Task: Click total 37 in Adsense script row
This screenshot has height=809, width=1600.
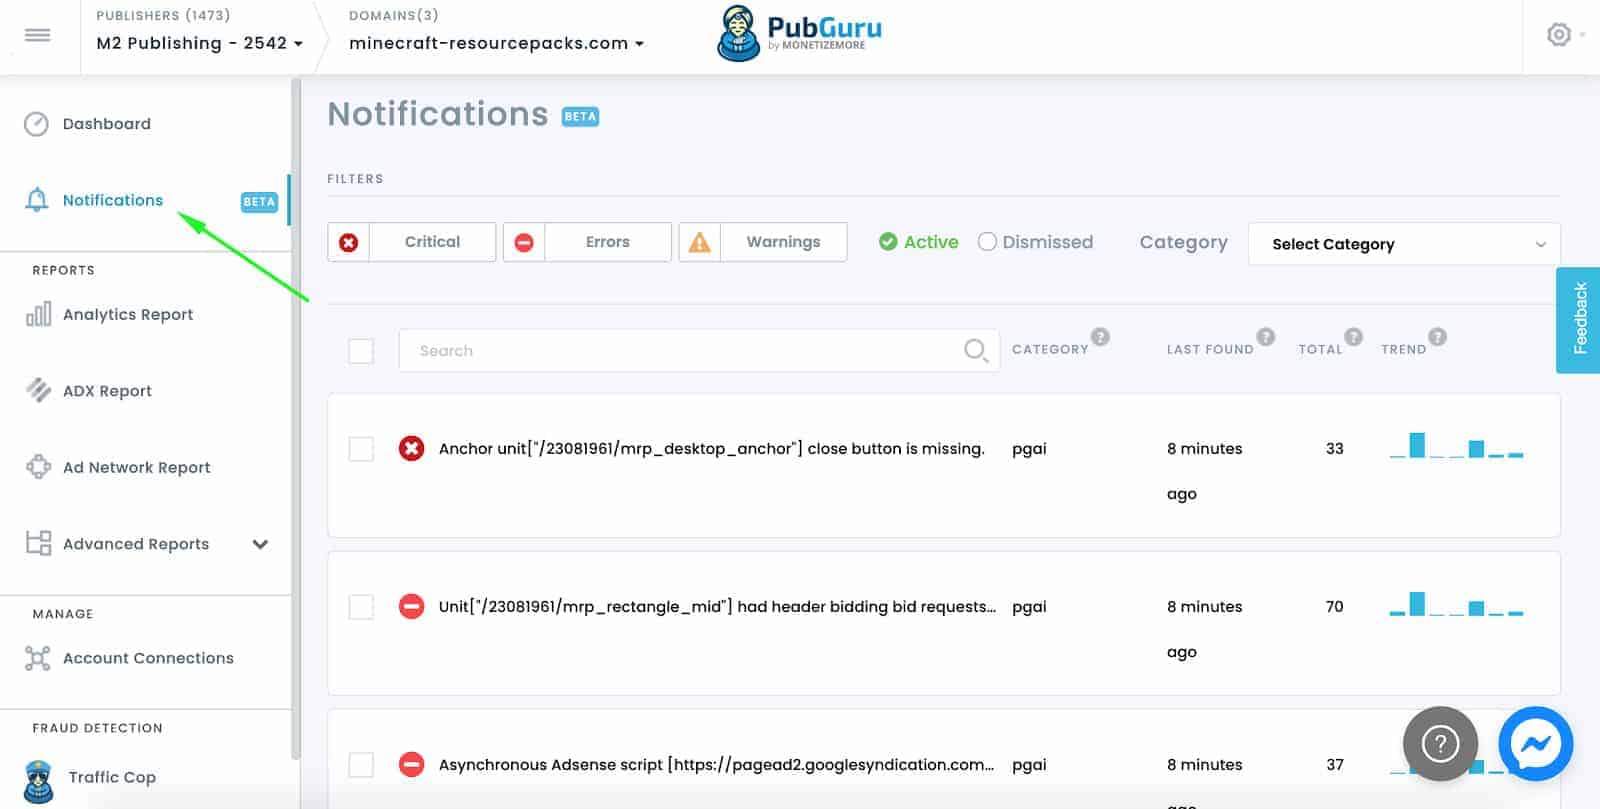Action: (1335, 764)
